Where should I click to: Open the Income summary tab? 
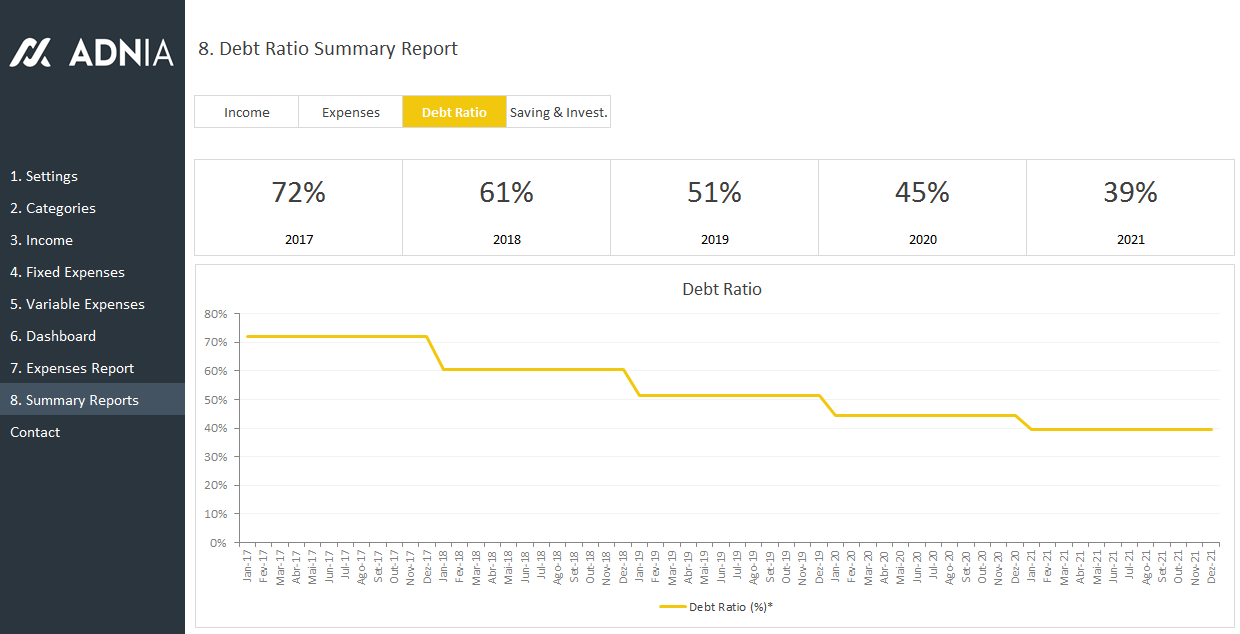pyautogui.click(x=246, y=112)
